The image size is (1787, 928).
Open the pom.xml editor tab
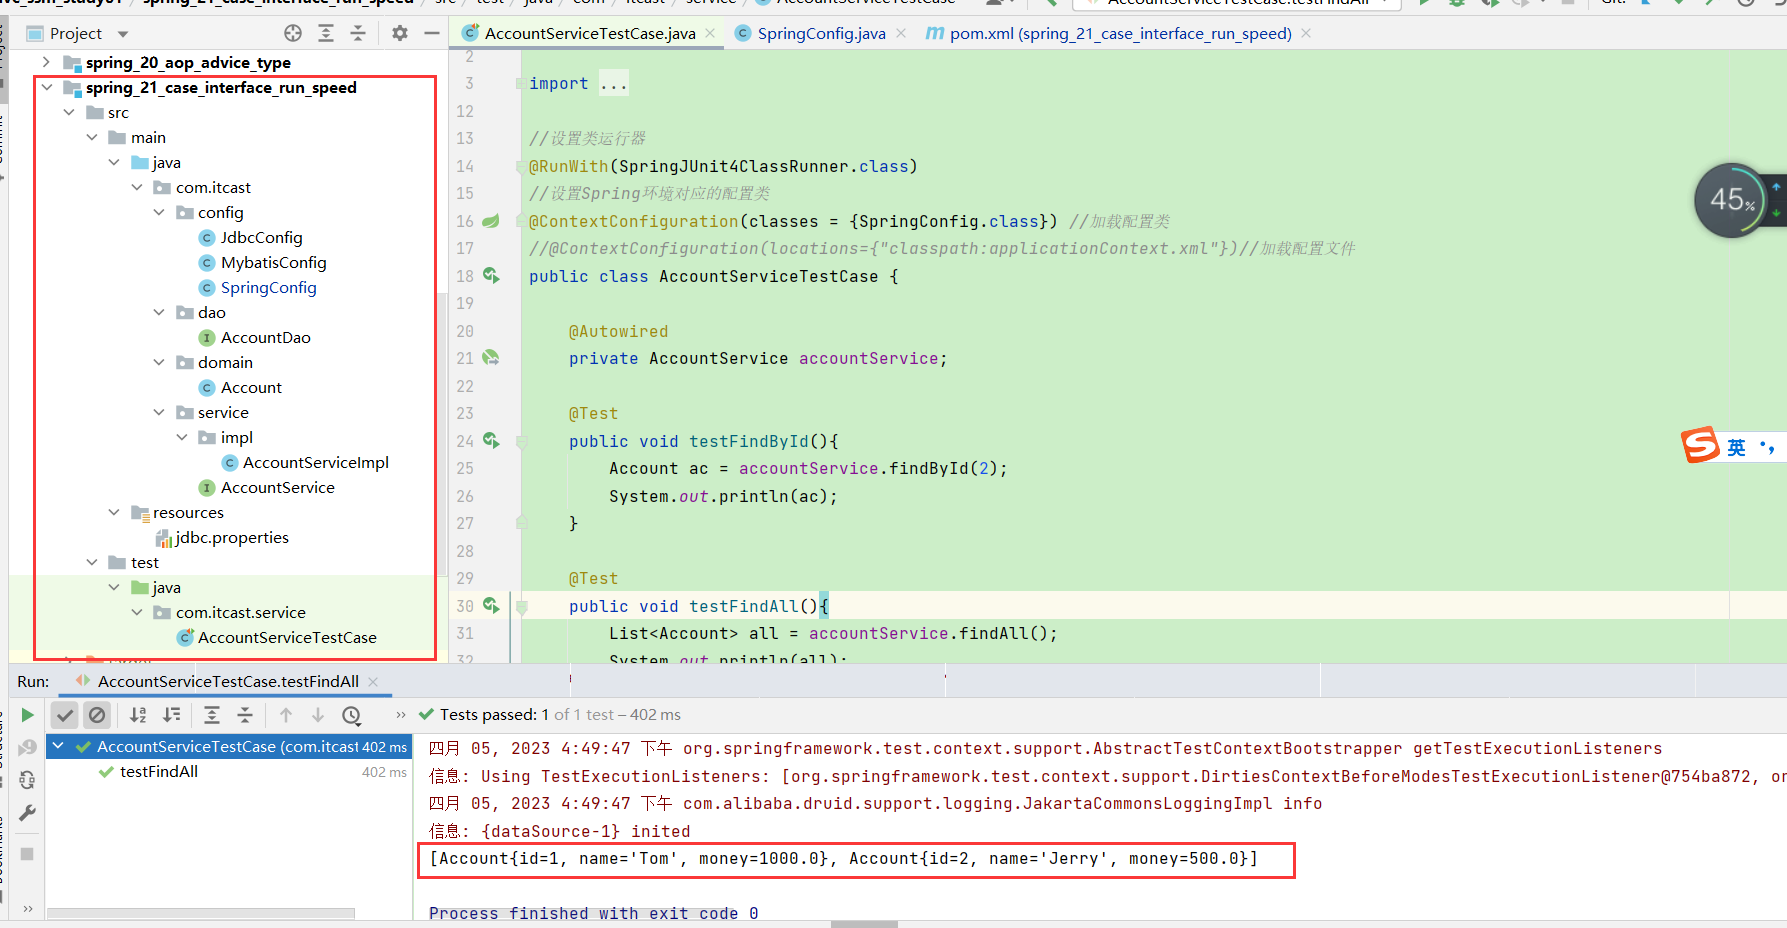point(1120,34)
